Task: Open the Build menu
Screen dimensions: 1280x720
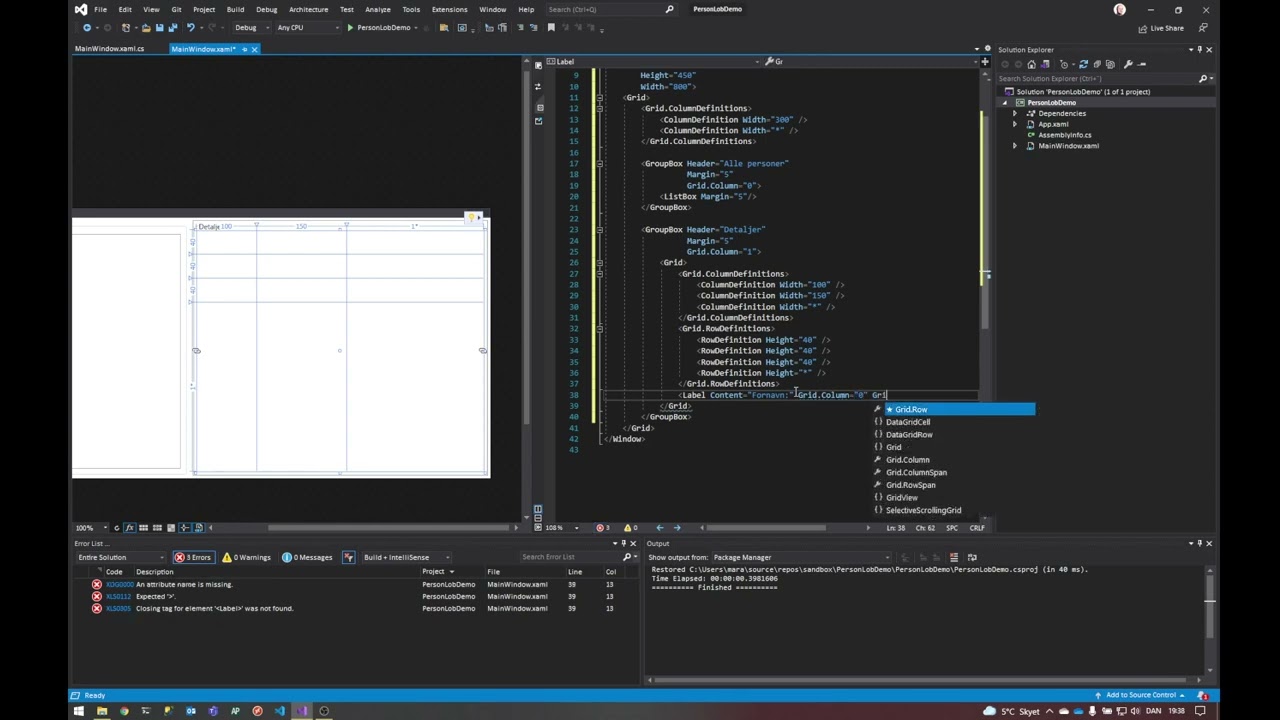Action: pos(235,9)
